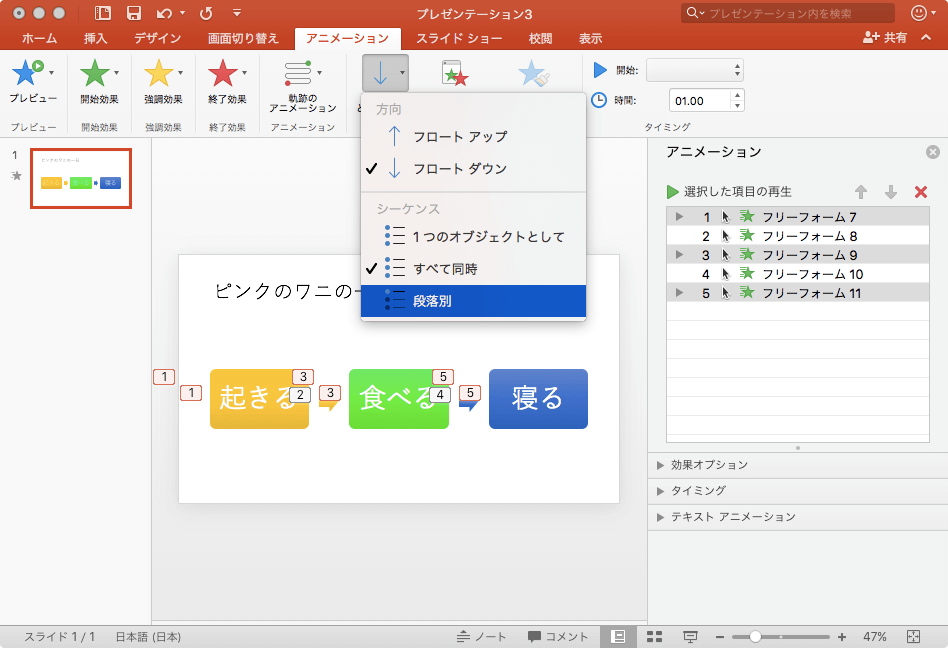Choose すべて同時 sequence option
This screenshot has width=948, height=648.
[473, 268]
